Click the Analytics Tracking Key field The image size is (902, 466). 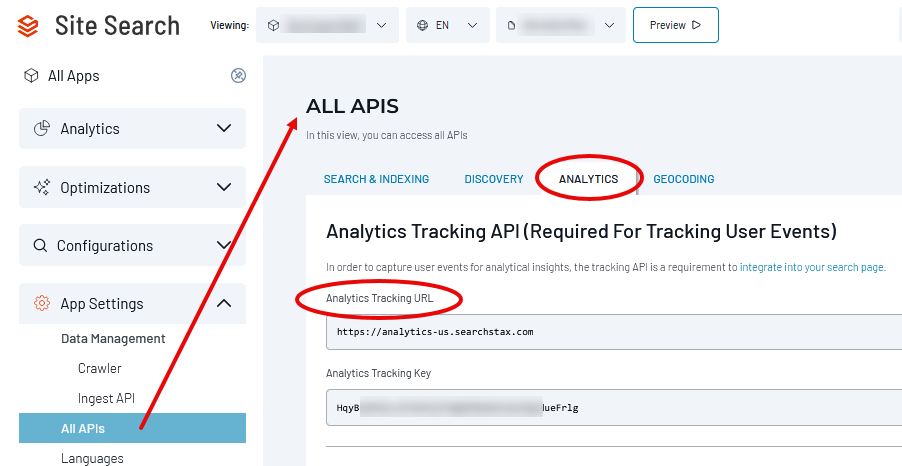point(614,408)
